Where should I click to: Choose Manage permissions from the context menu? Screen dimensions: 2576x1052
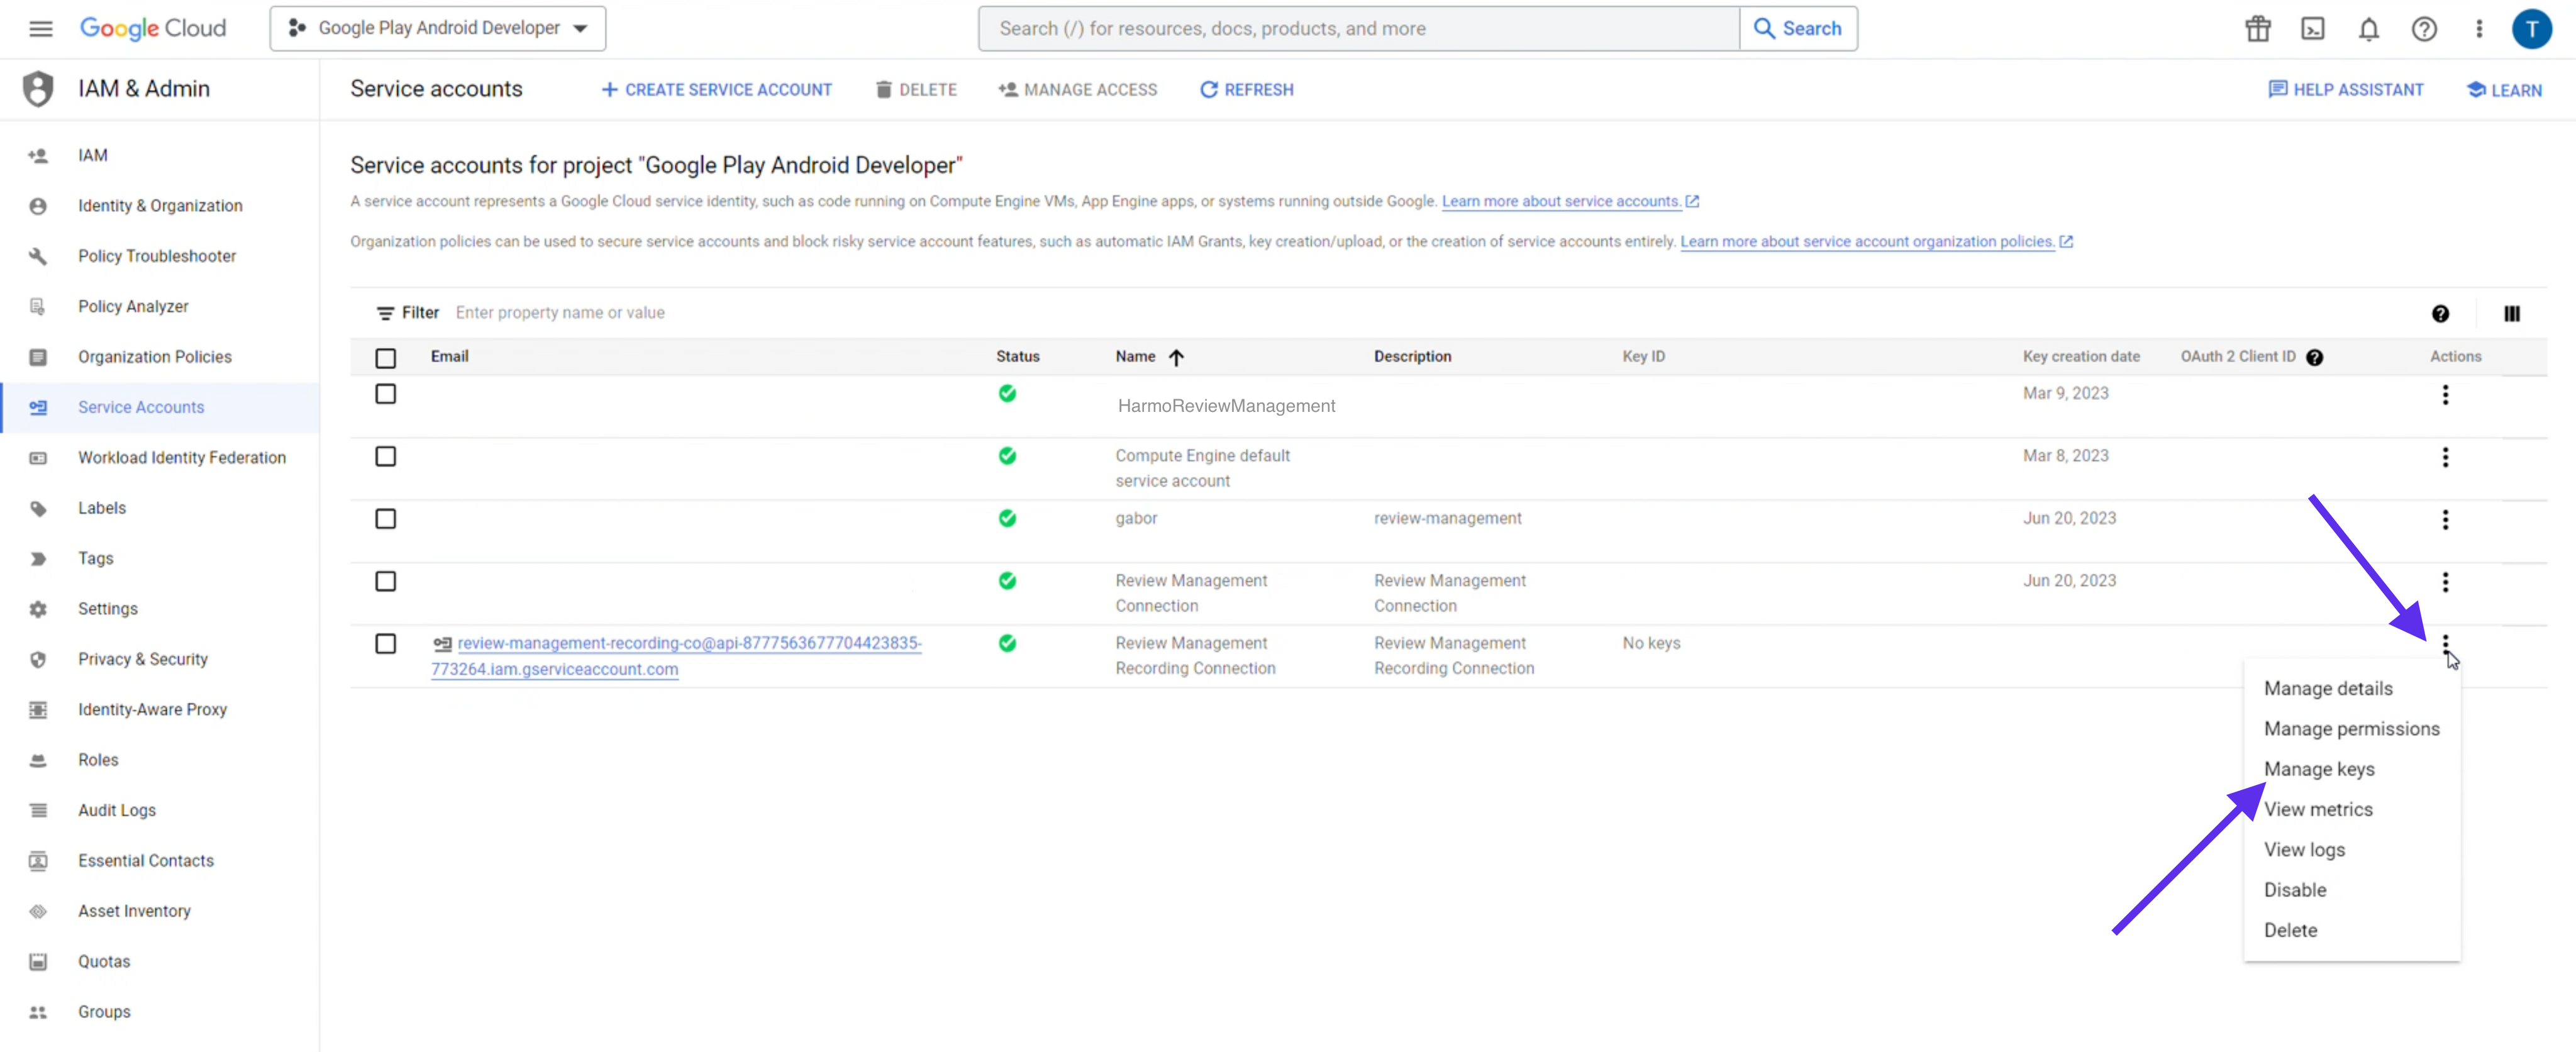tap(2351, 728)
